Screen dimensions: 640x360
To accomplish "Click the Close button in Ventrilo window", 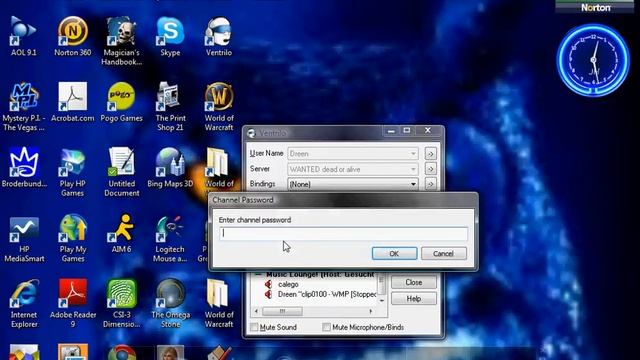I will click(413, 282).
